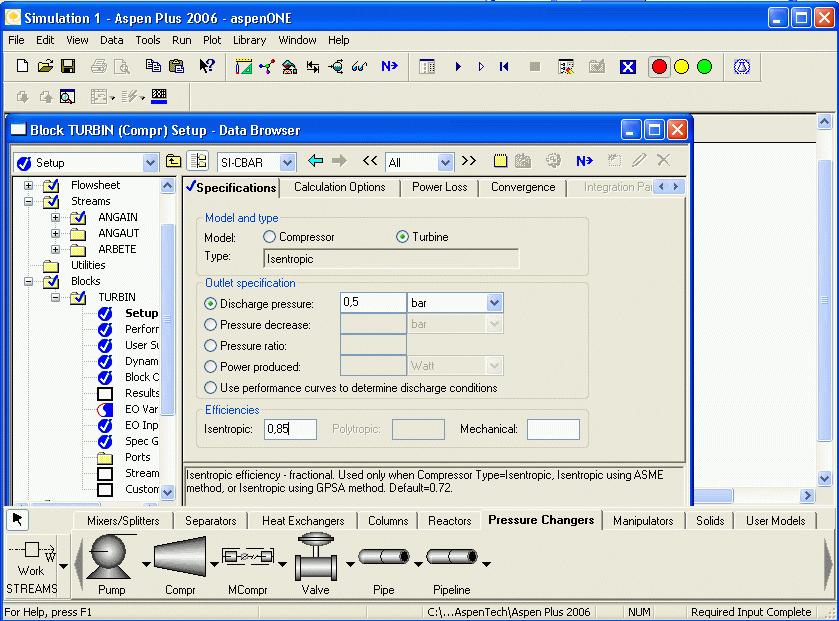Save the simulation with floppy disk icon
The image size is (839, 621).
(68, 66)
